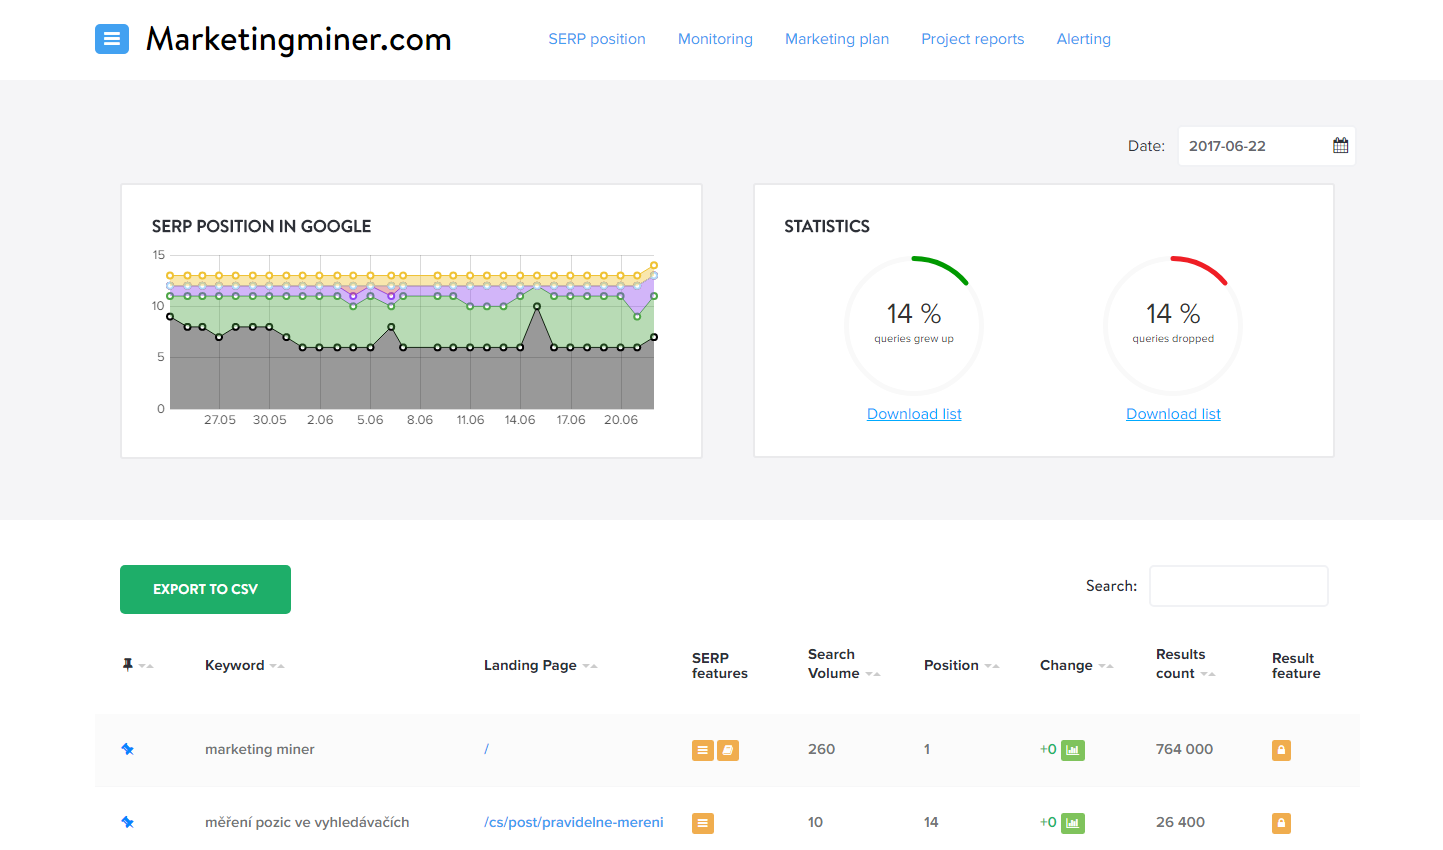Open the SERP position menu
1443x850 pixels.
[x=597, y=39]
